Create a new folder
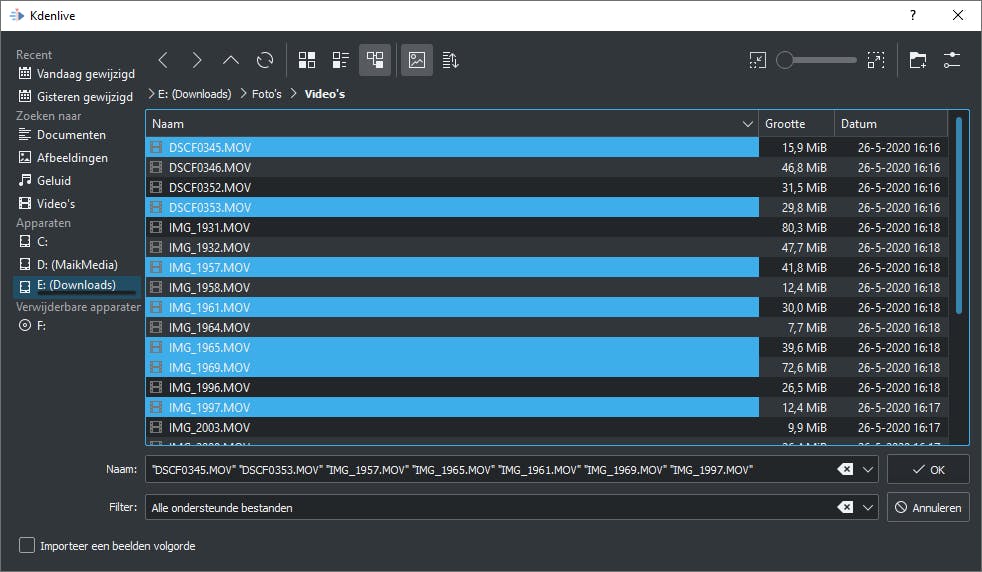Viewport: 982px width, 572px height. coord(917,60)
